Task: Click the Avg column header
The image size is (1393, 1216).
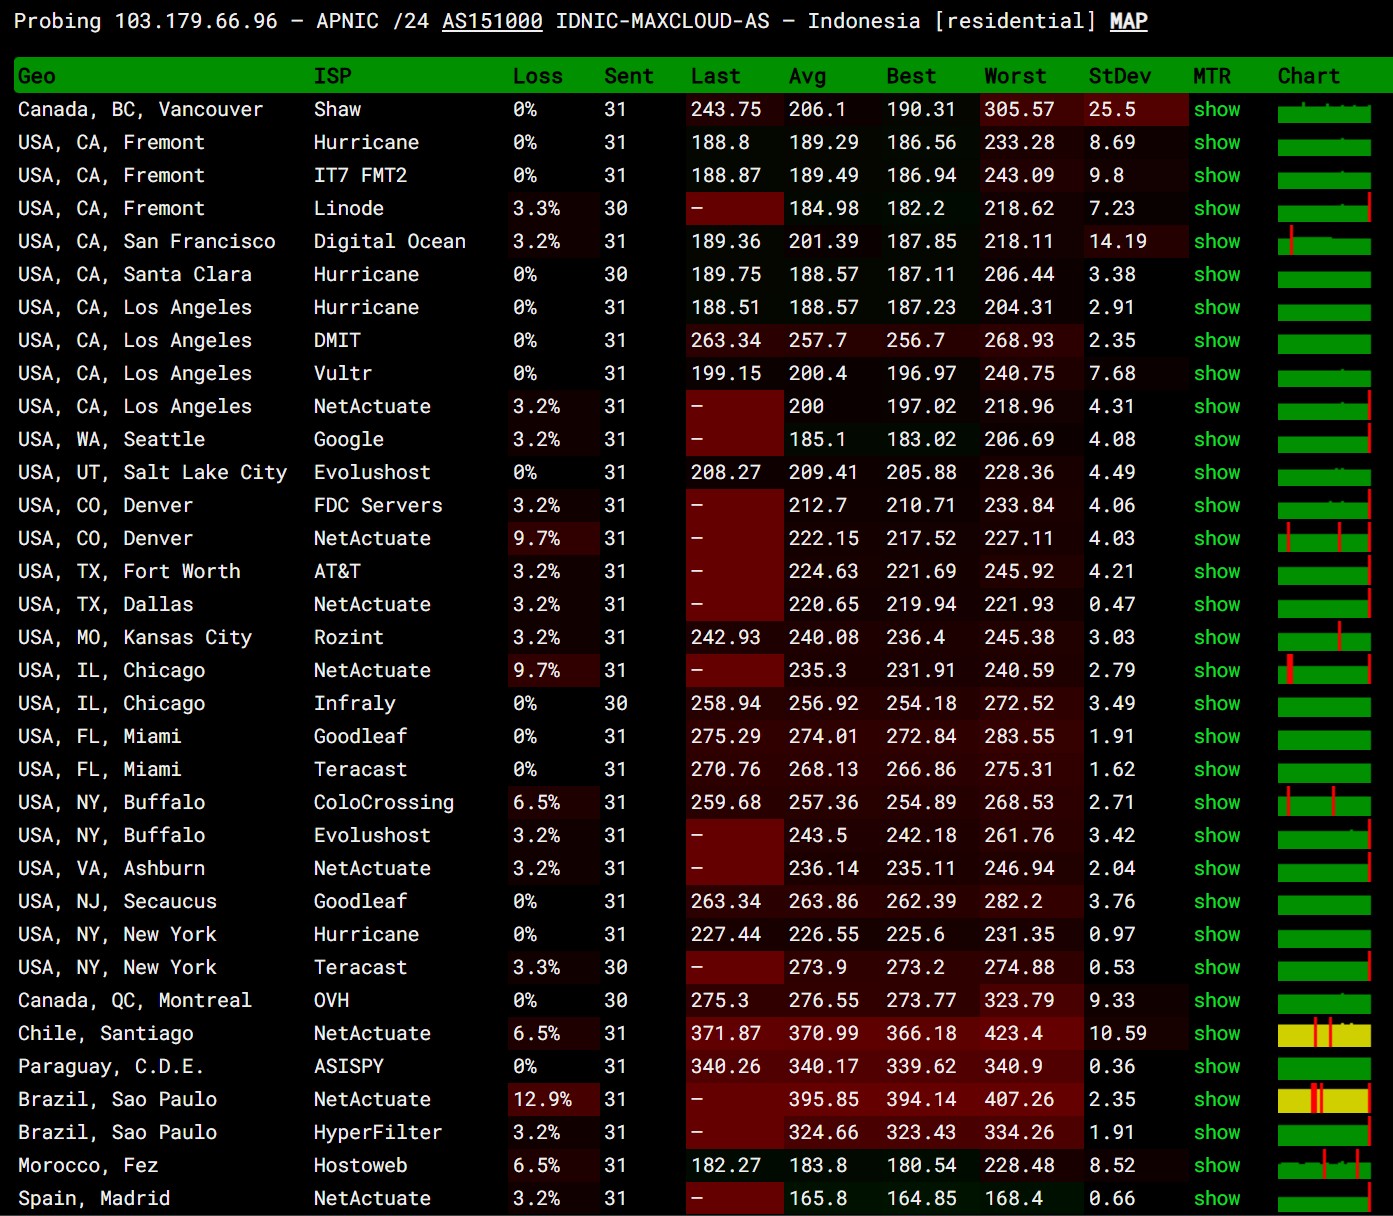Action: click(x=807, y=76)
